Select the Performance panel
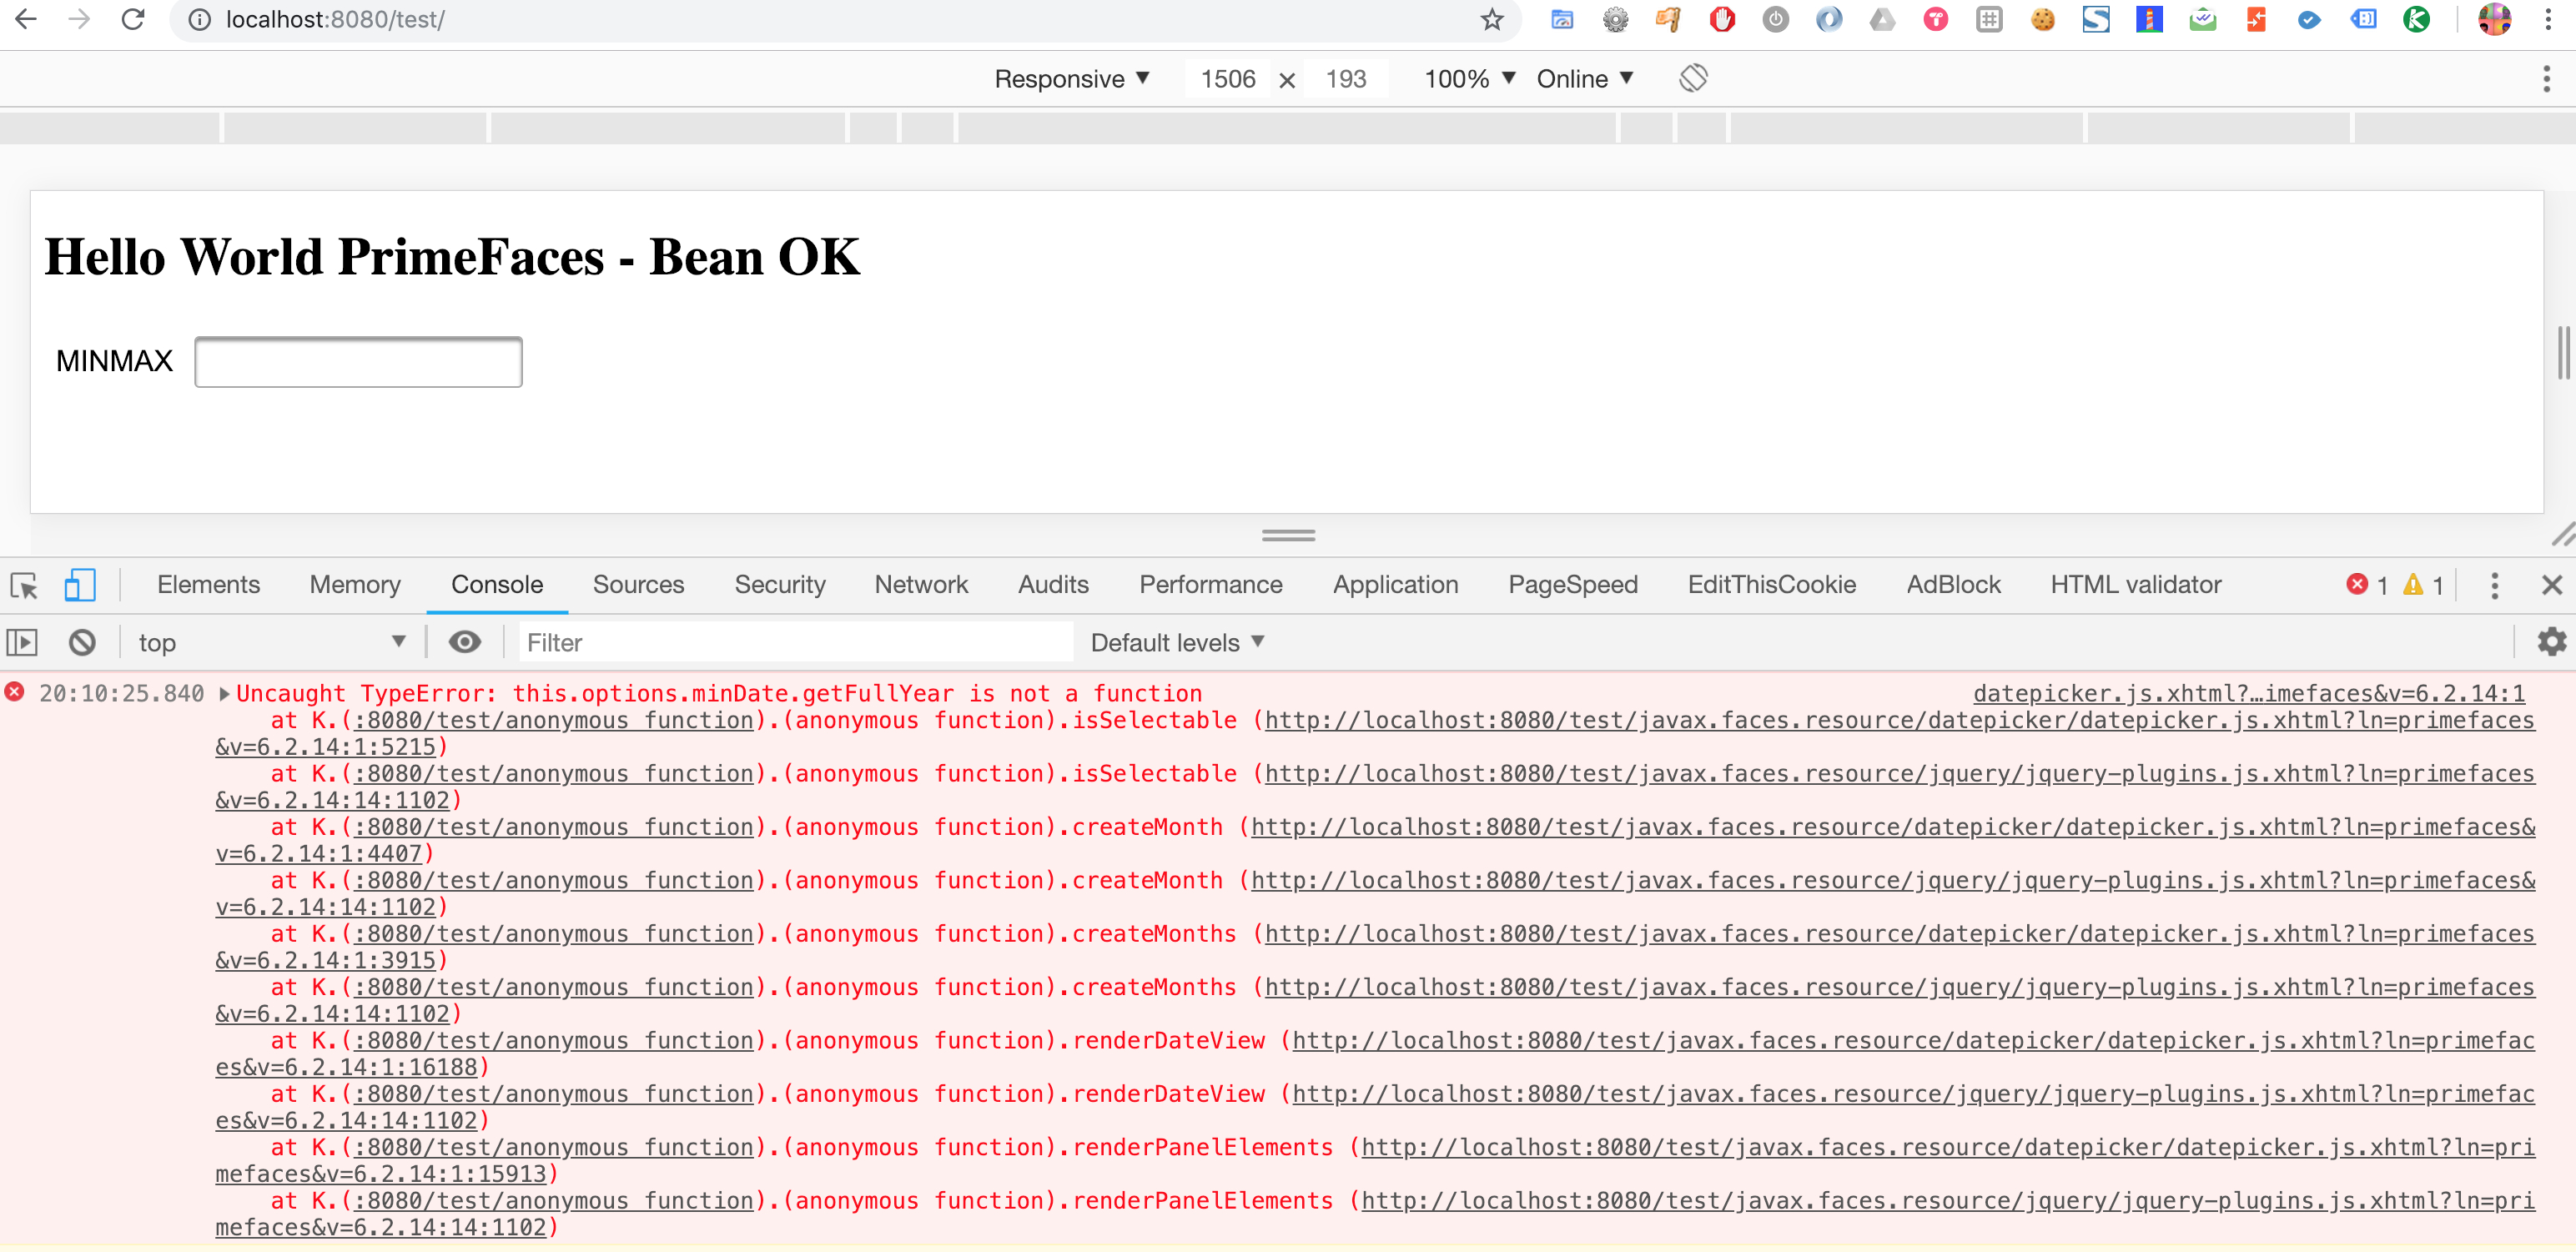Viewport: 2576px width, 1252px height. 1212,585
